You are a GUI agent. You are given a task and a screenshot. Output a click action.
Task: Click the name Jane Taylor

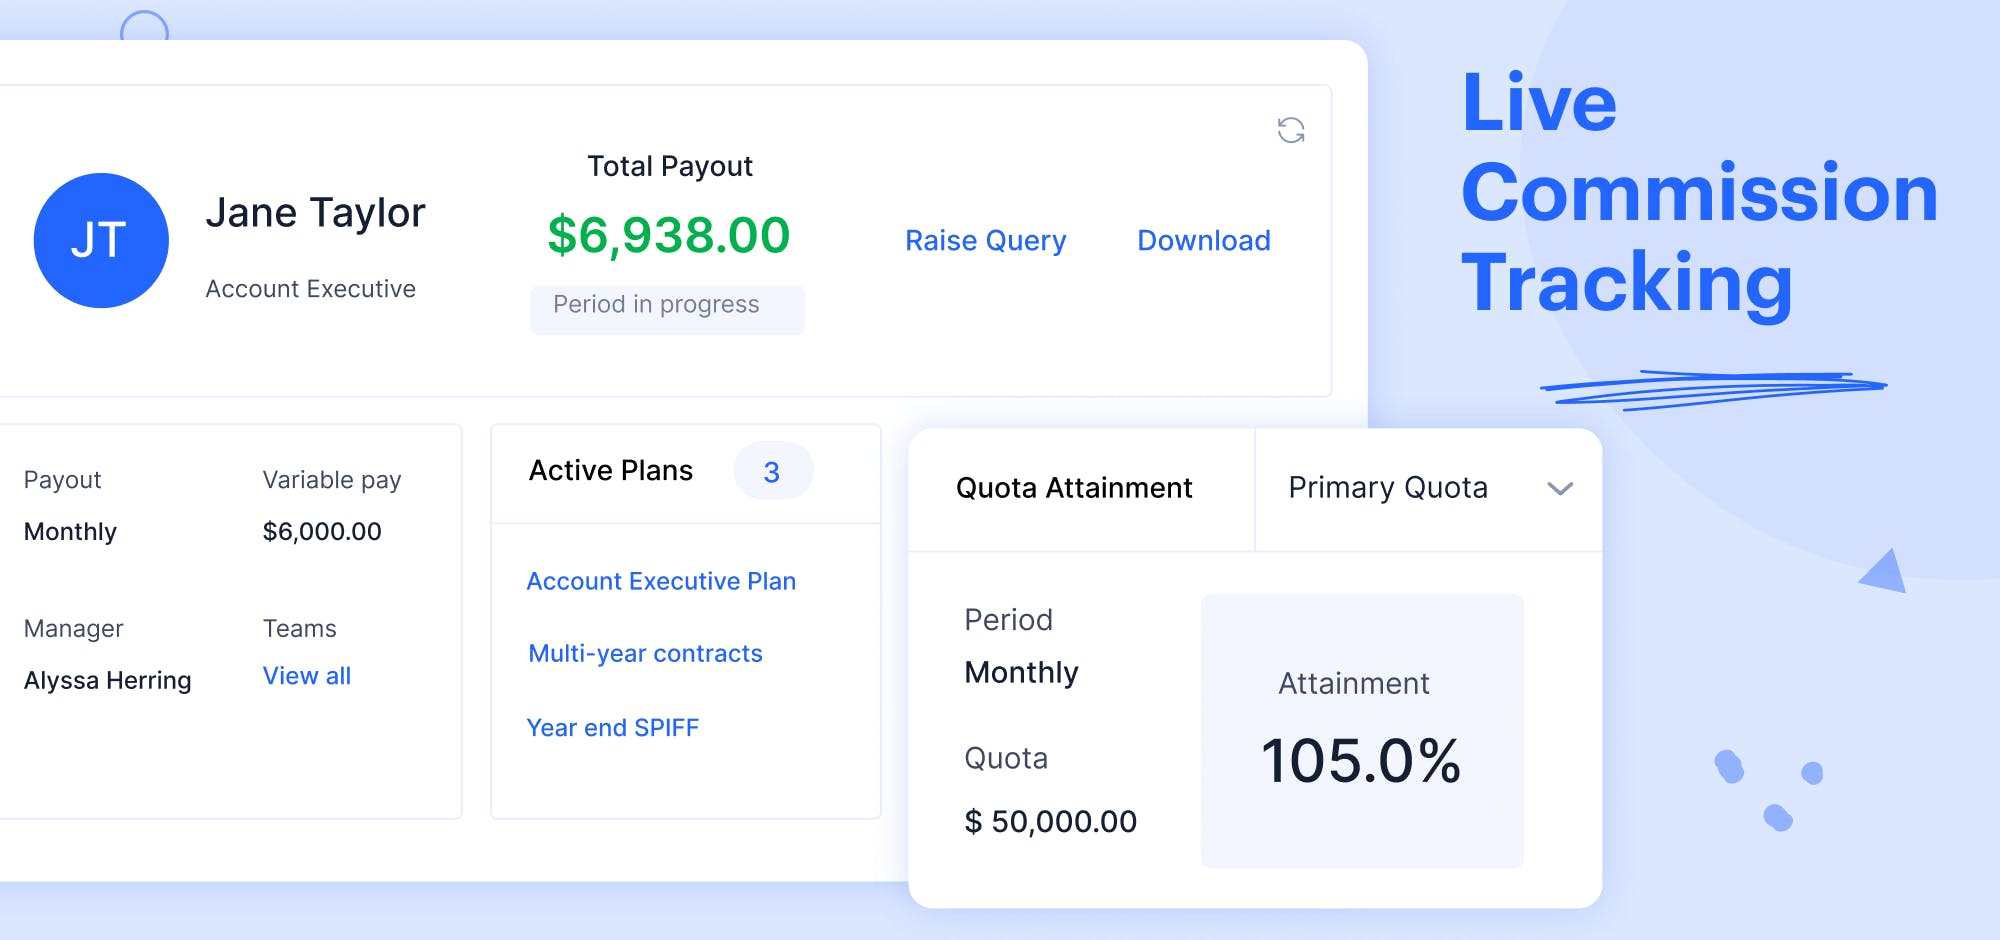pyautogui.click(x=315, y=213)
